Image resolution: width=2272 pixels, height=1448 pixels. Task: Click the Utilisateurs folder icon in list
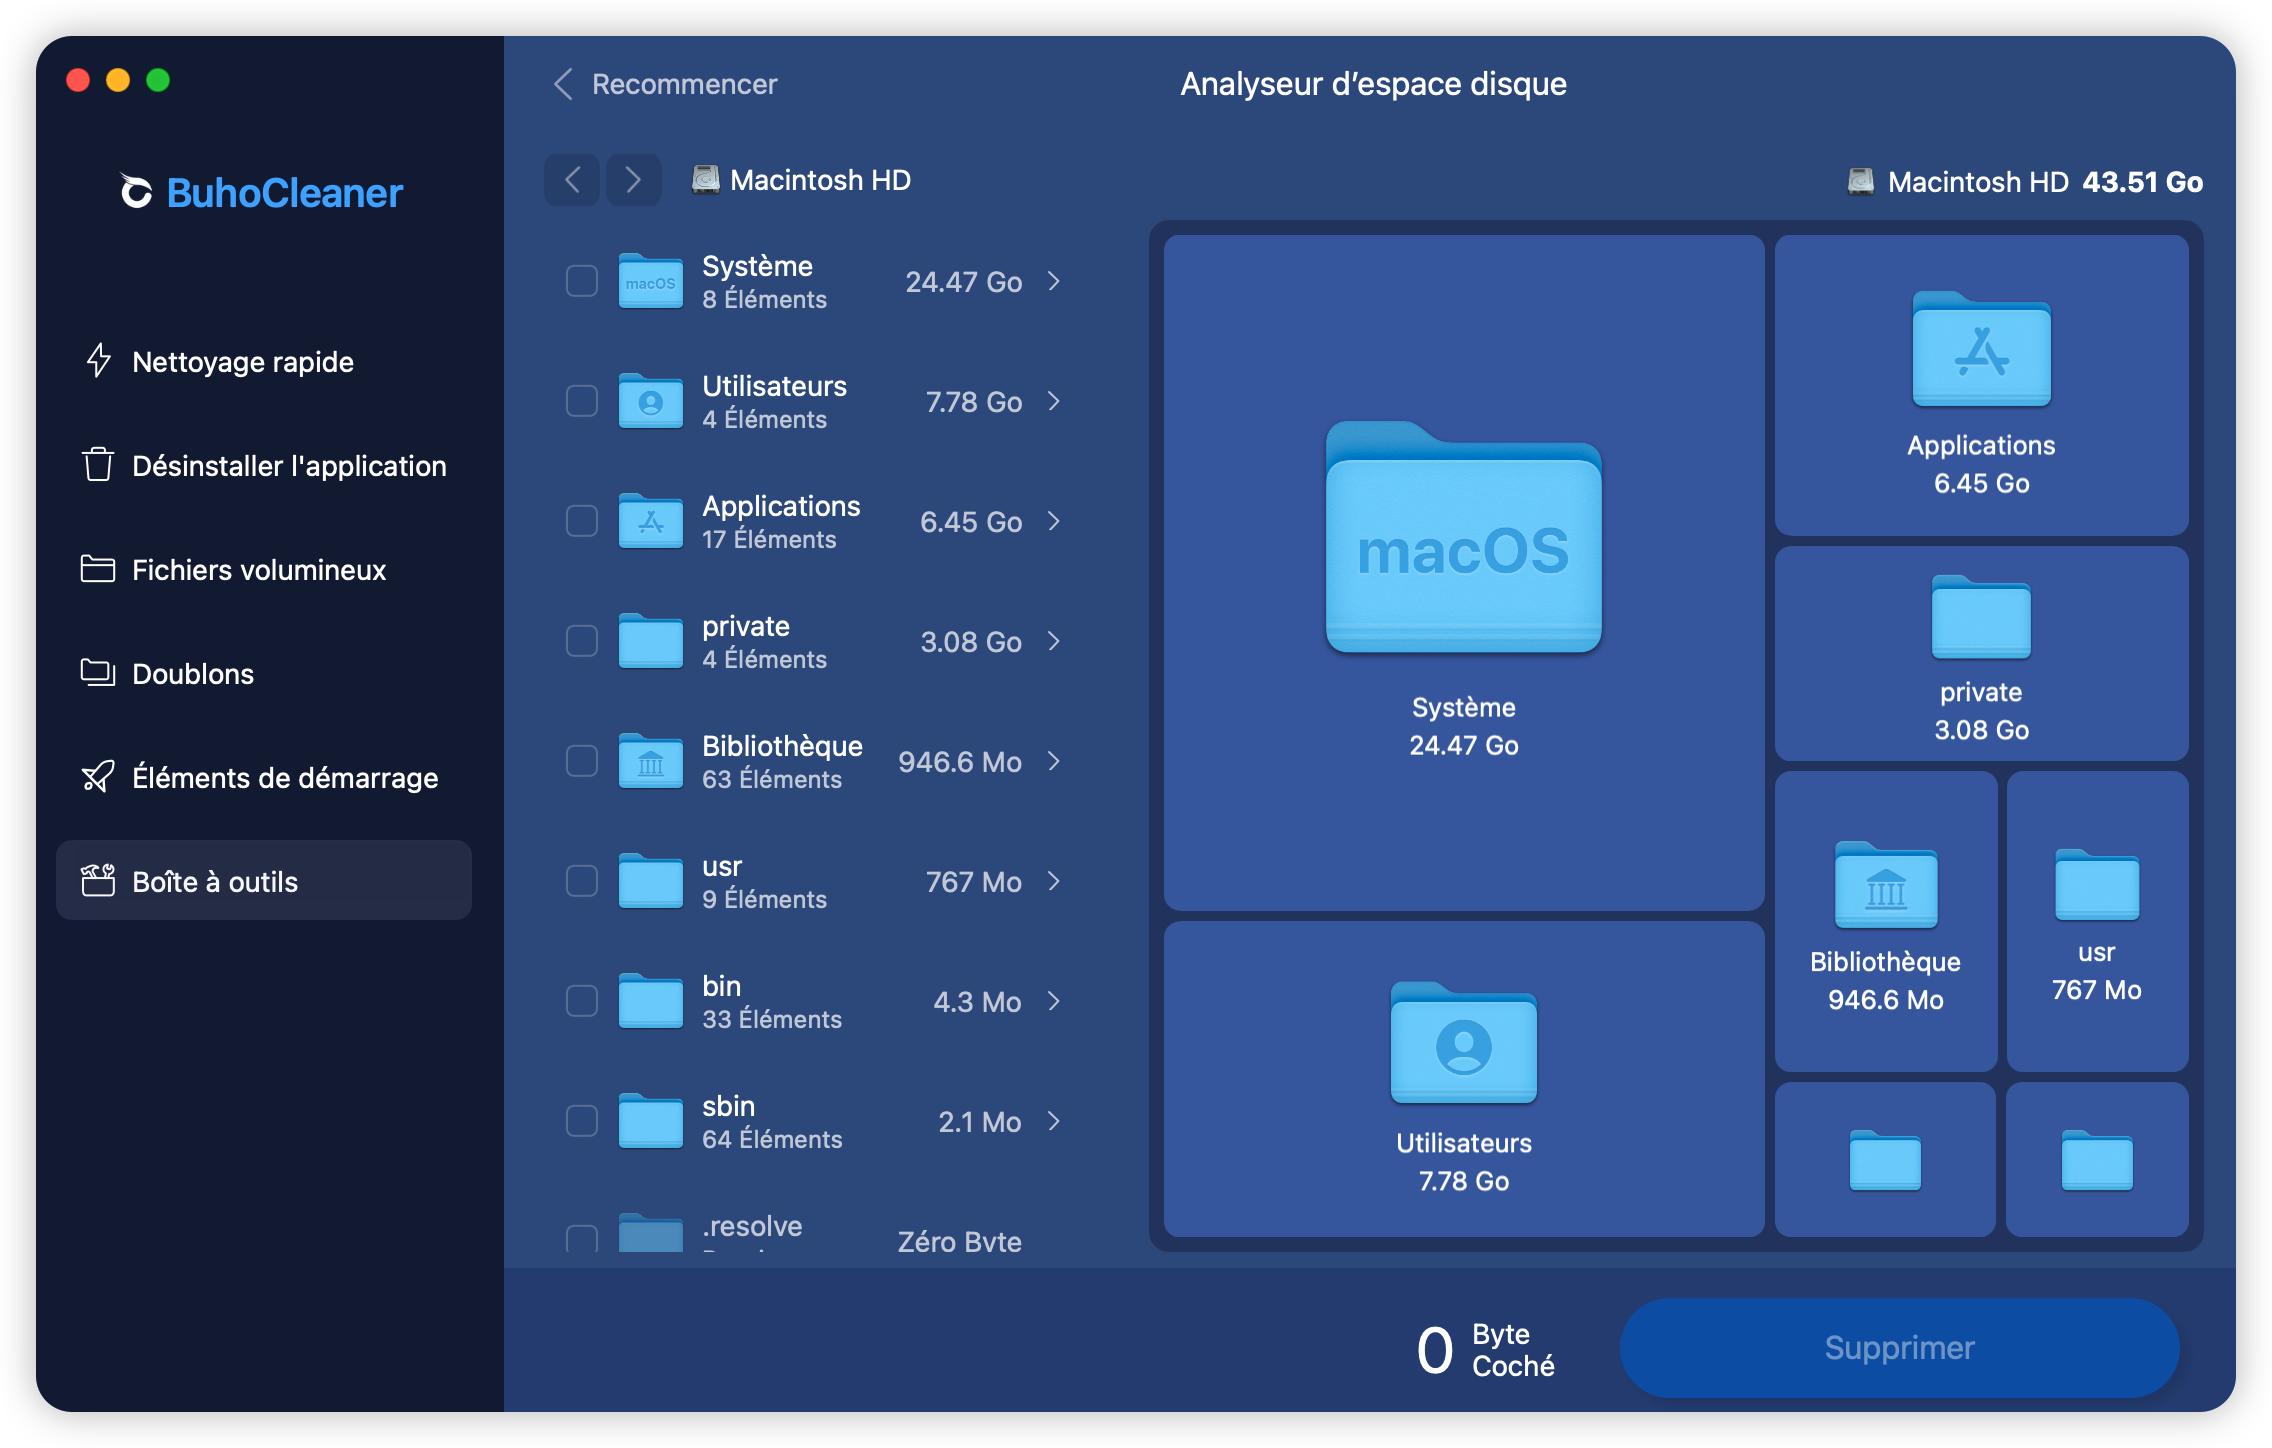[x=650, y=401]
